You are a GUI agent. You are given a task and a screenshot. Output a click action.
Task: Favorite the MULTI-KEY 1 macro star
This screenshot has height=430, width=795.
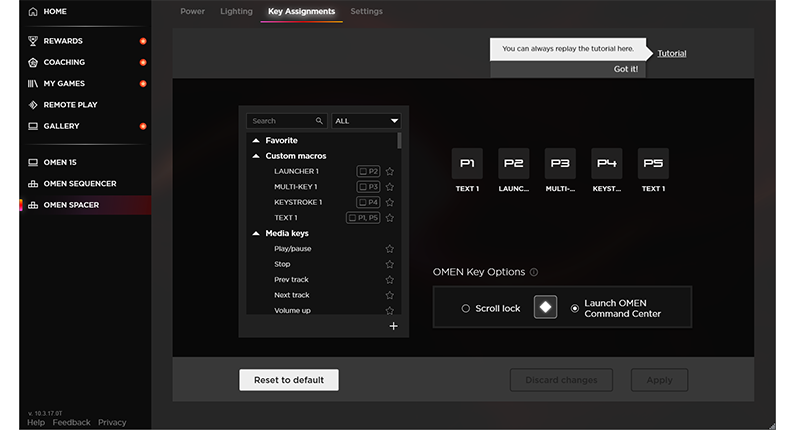tap(389, 187)
